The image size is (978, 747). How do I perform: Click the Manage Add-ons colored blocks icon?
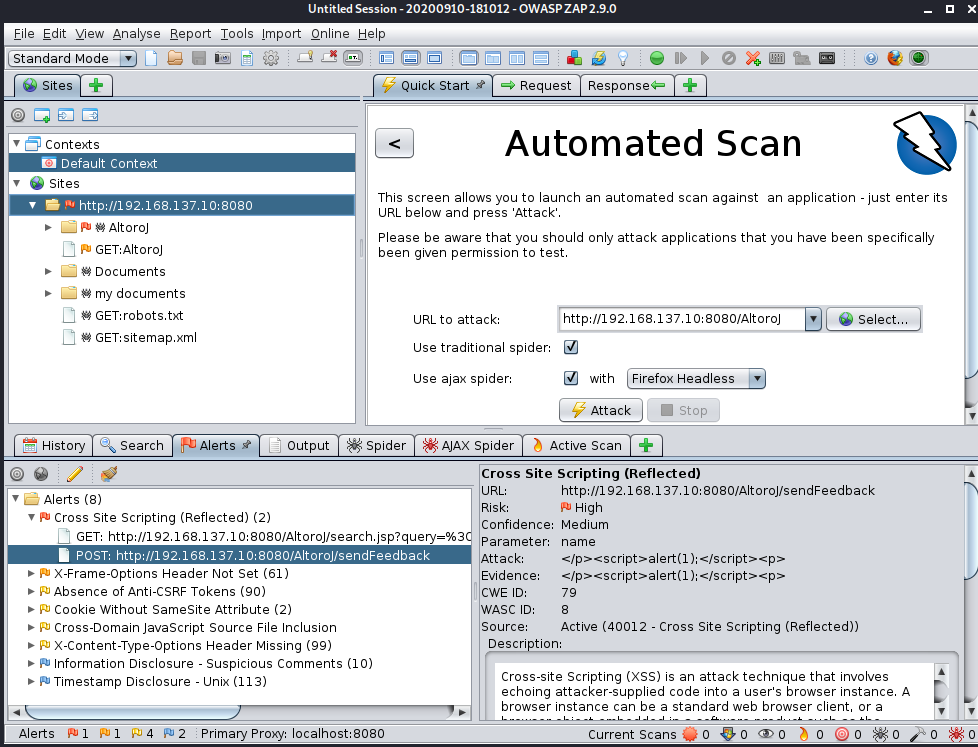click(x=574, y=58)
